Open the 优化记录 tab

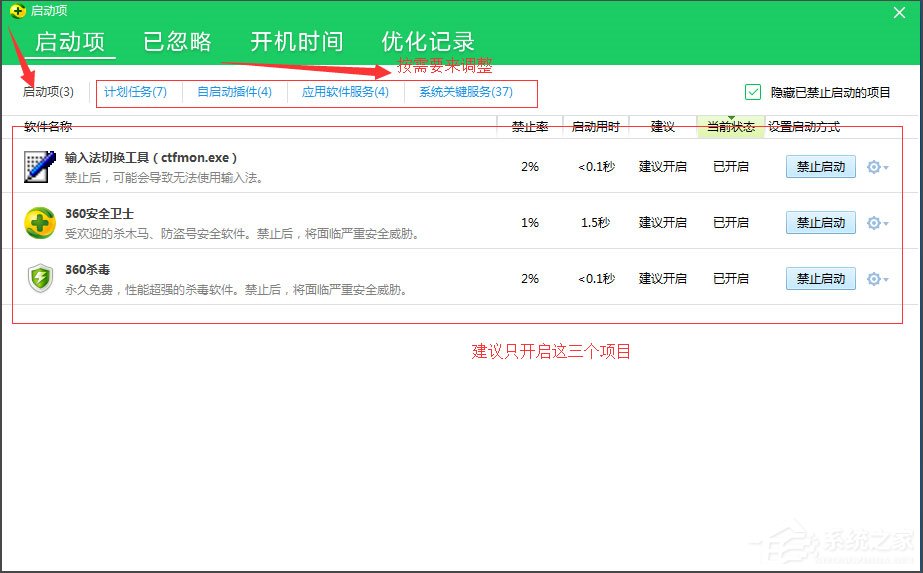[428, 42]
